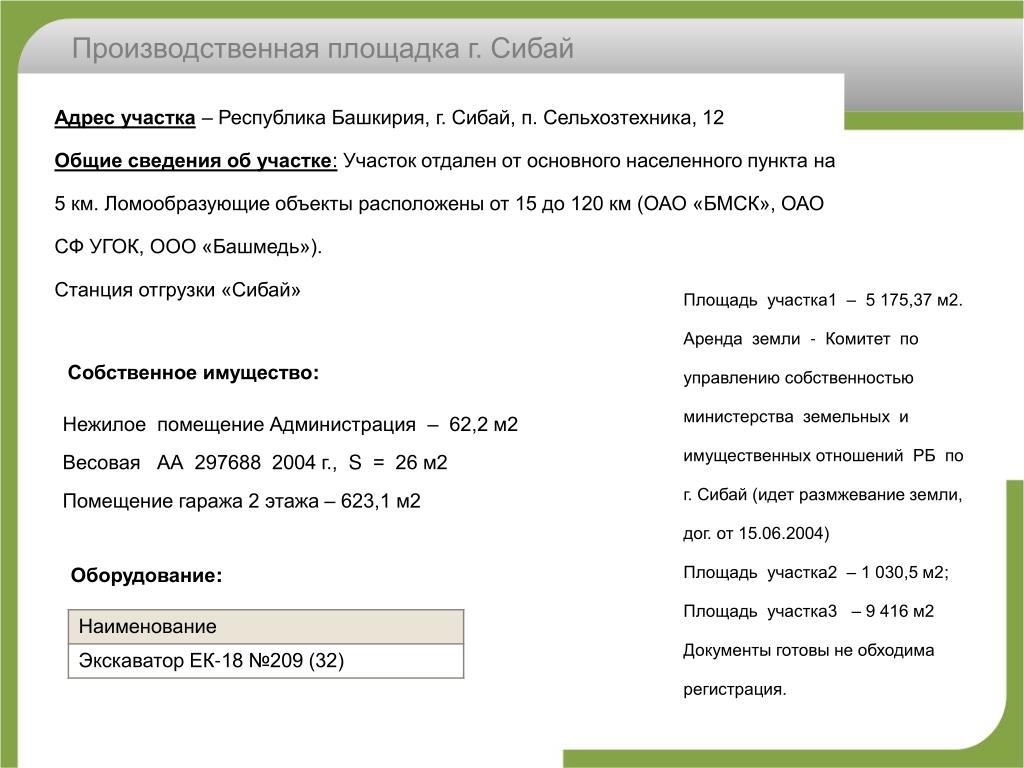Screen dimensions: 1024x768
Task: Click the line 'Нежилое помещение Администрация – 62,2 м2'
Action: click(290, 424)
